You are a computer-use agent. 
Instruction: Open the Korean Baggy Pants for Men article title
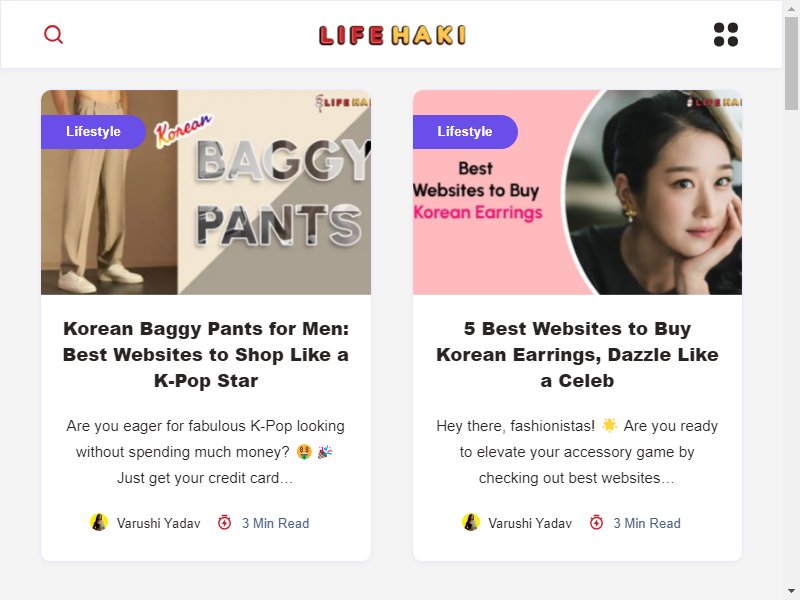click(x=206, y=355)
